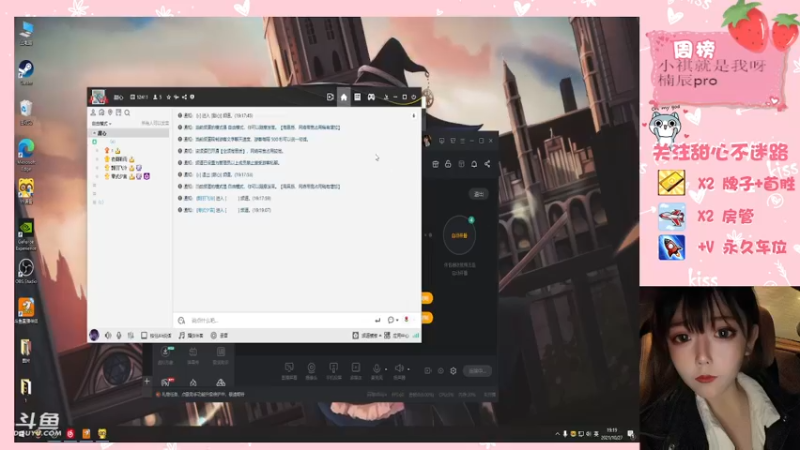Open Steam from the desktop
The width and height of the screenshot is (800, 450).
26,72
